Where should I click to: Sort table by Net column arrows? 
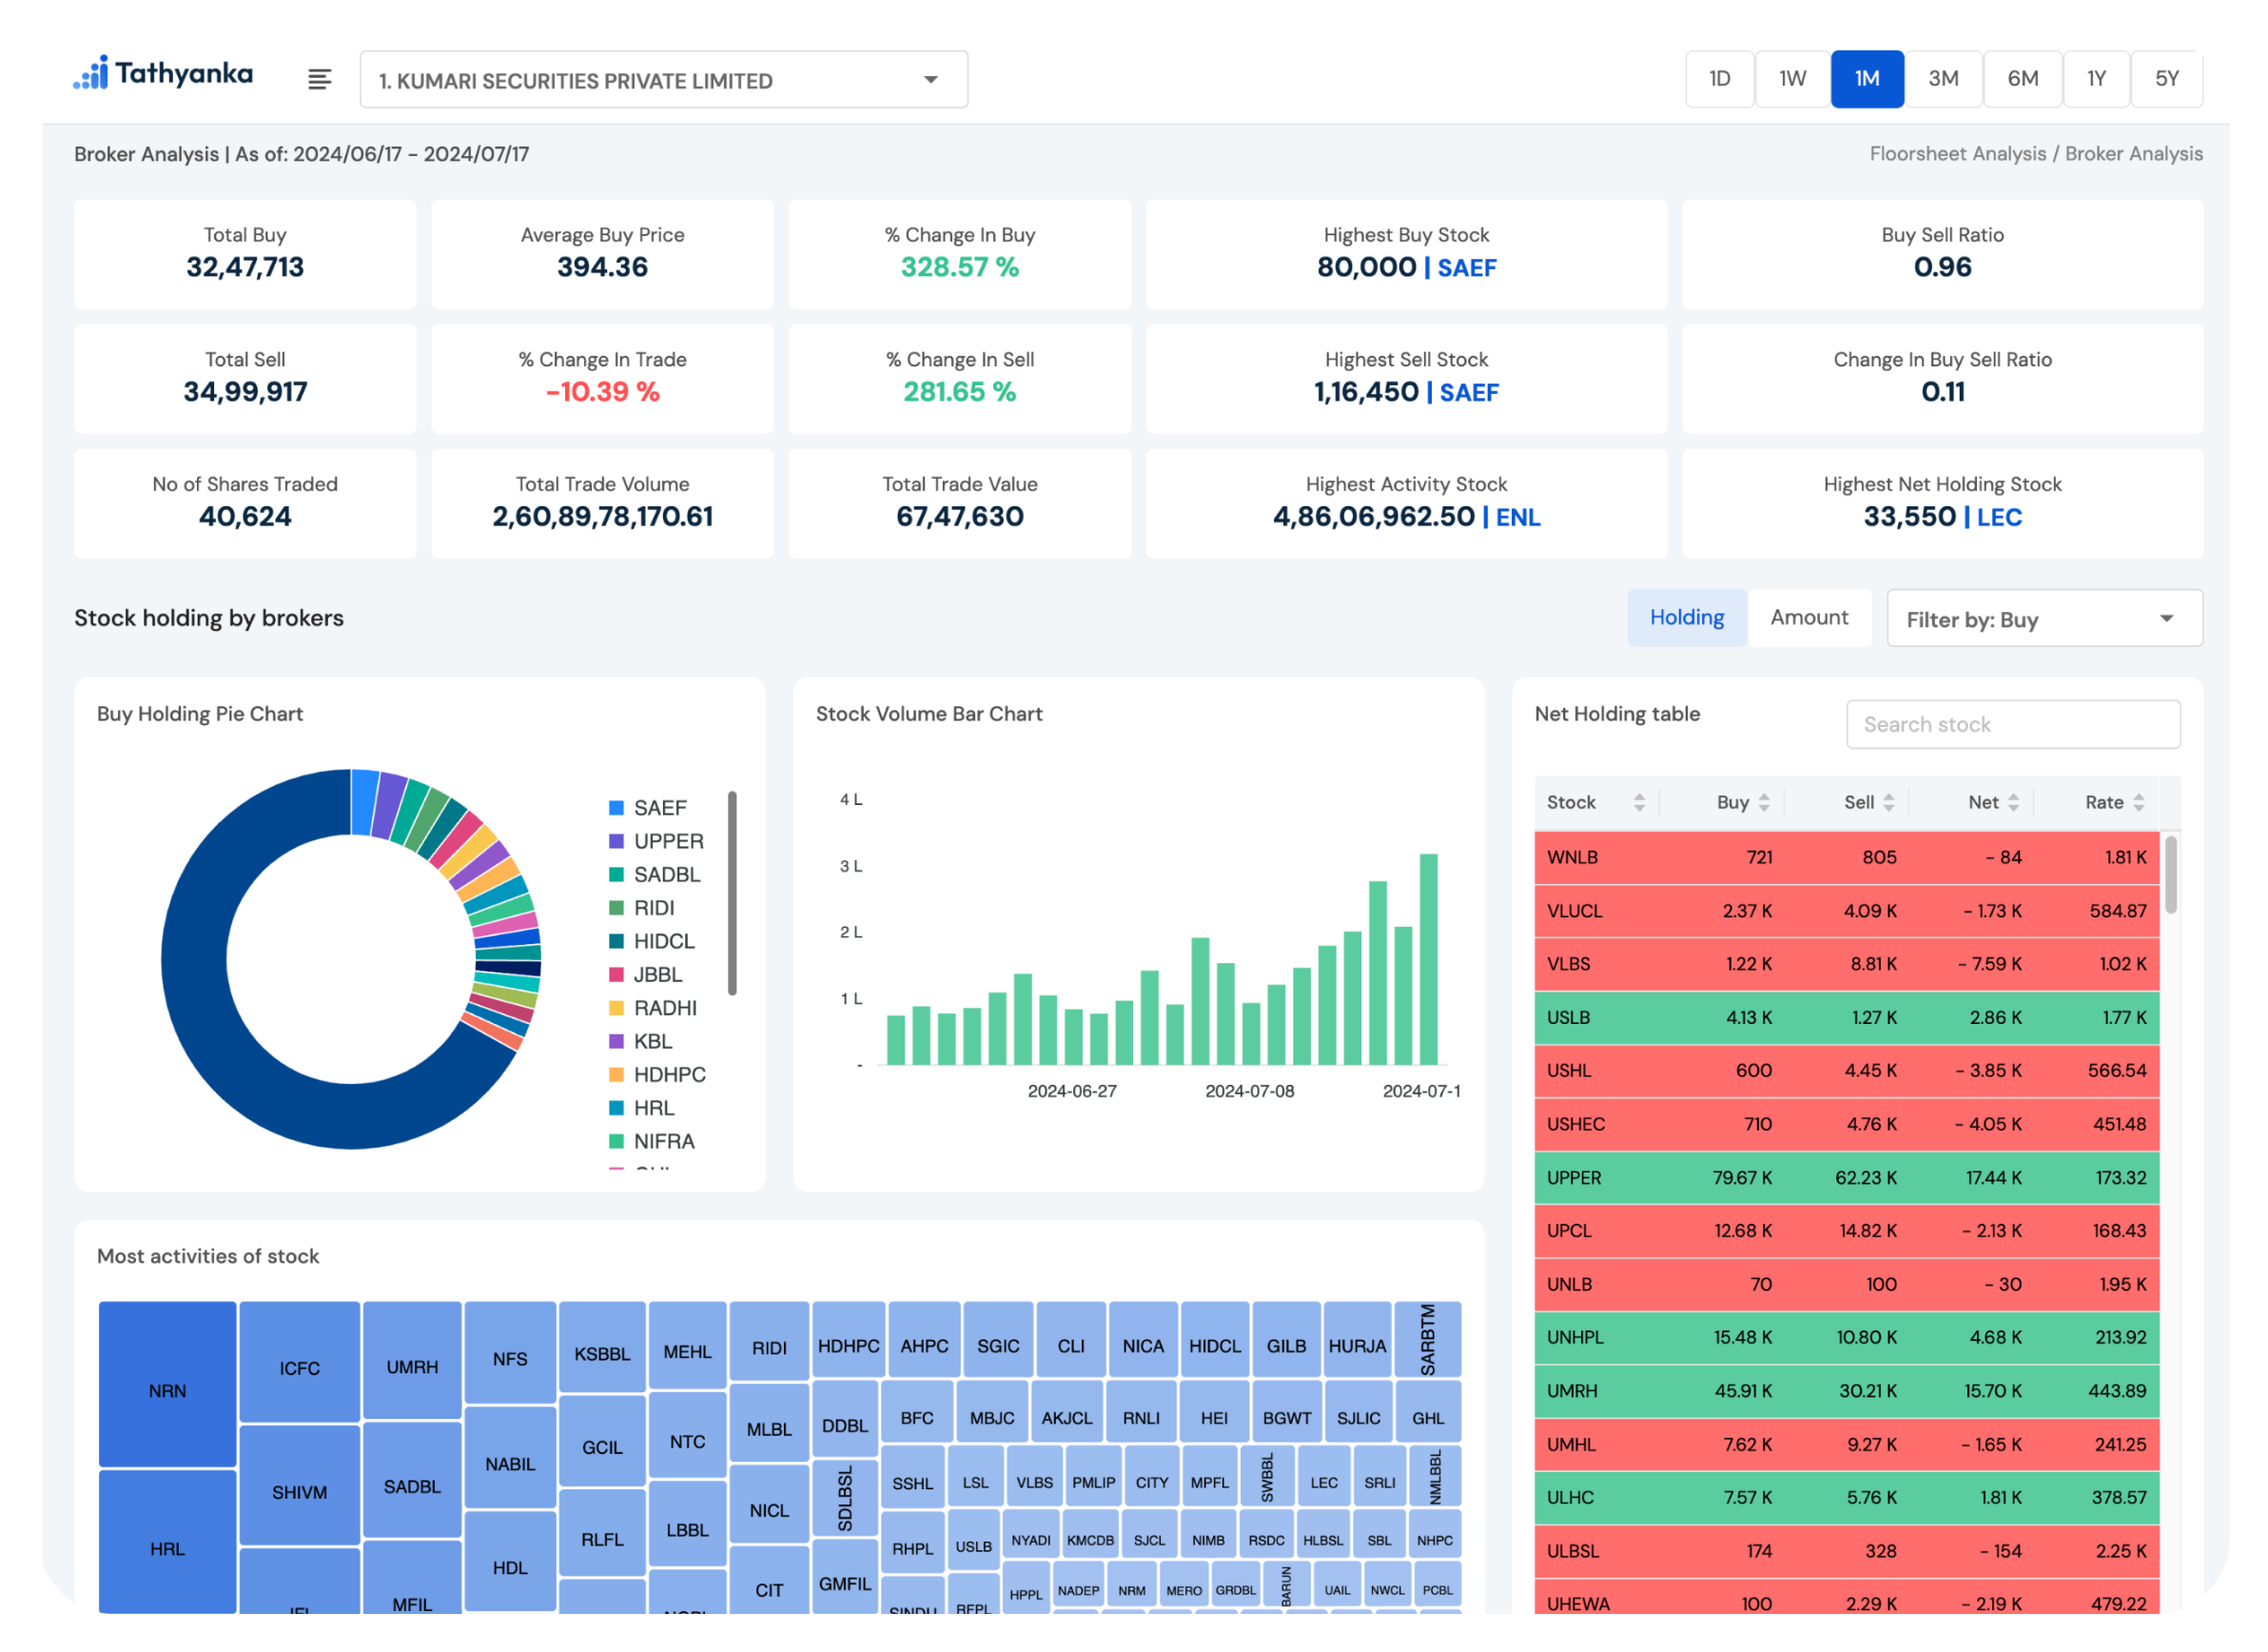(2014, 802)
